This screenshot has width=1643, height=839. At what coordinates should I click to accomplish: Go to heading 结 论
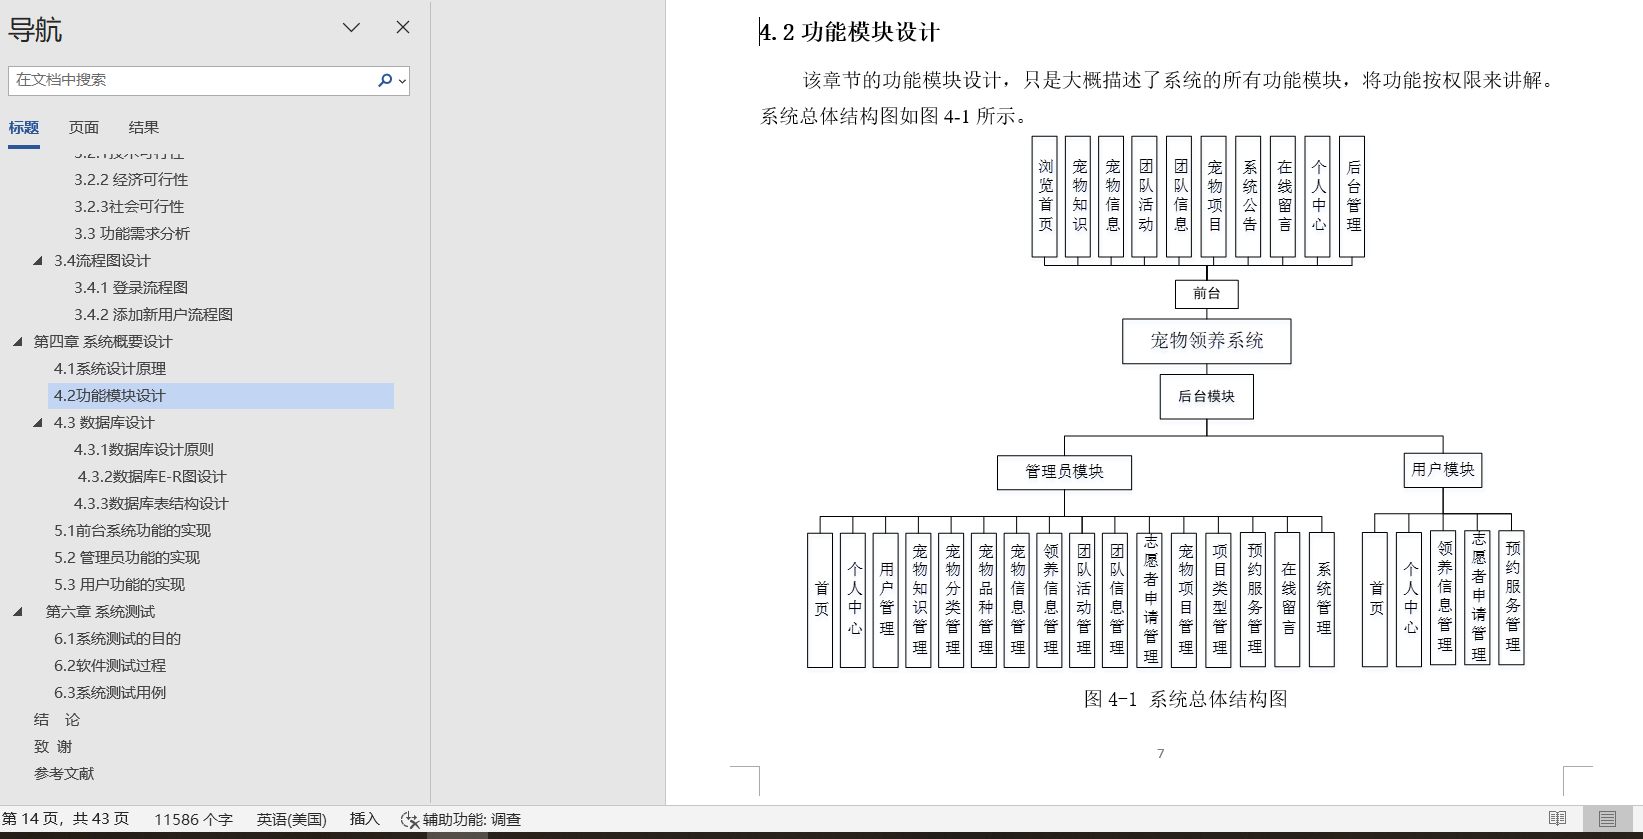click(57, 719)
